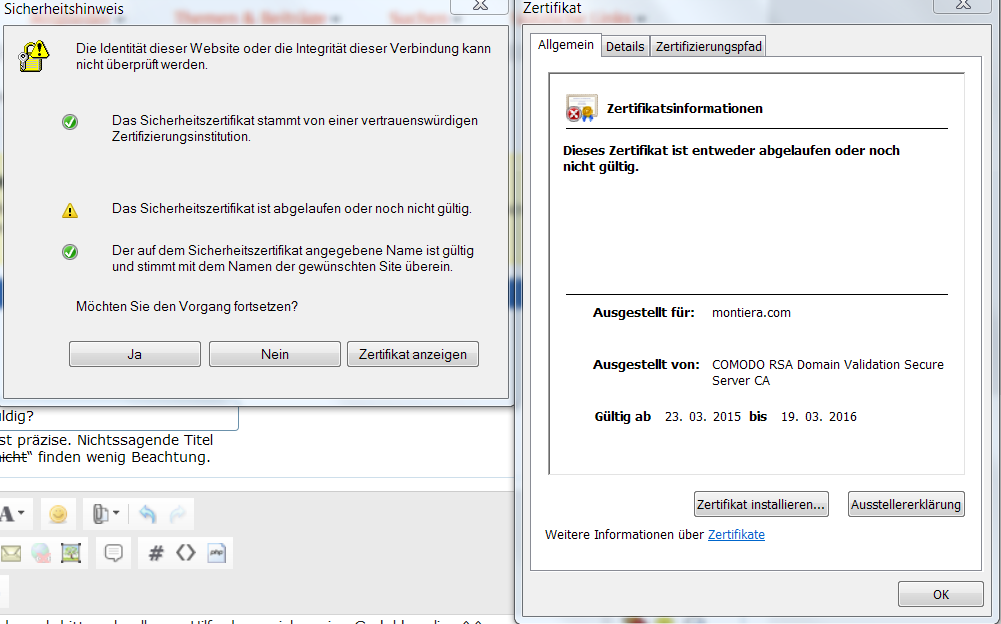Click the yellow warning triangle for expired certificate
This screenshot has height=624, width=1001.
[x=70, y=210]
